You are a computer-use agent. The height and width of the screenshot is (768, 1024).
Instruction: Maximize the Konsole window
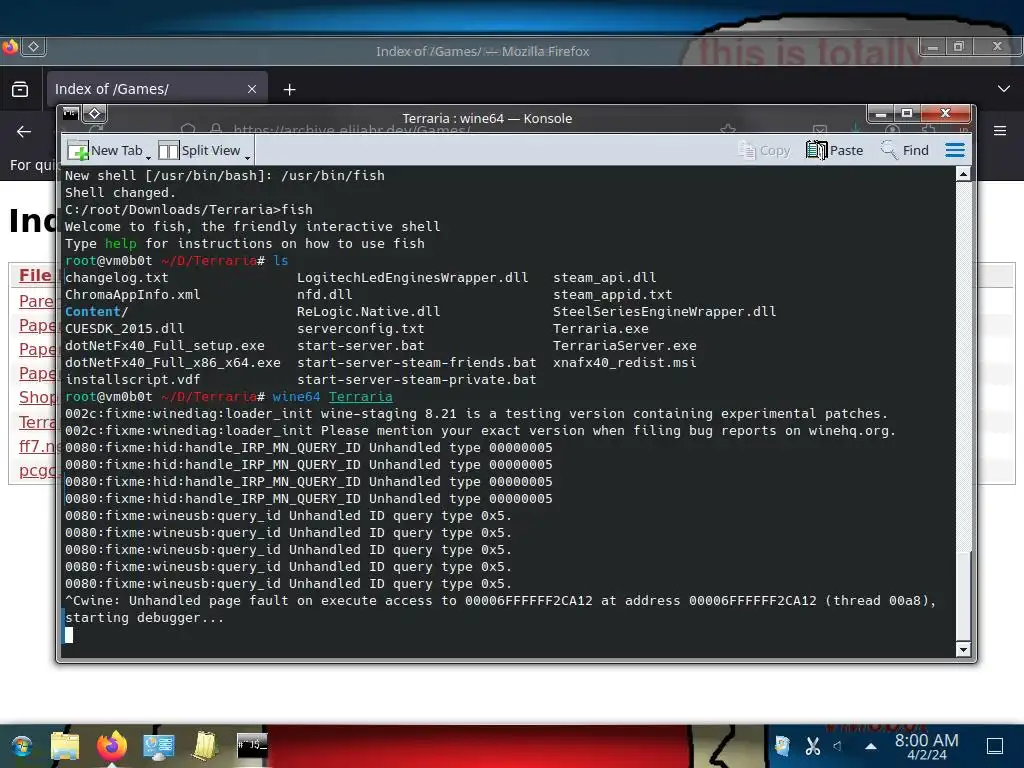tap(907, 114)
